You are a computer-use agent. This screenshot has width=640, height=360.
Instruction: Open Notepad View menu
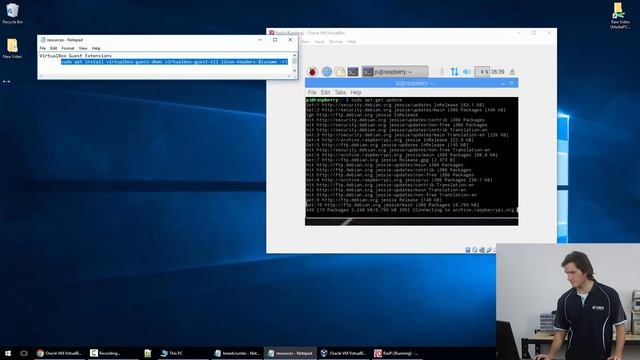coord(83,48)
